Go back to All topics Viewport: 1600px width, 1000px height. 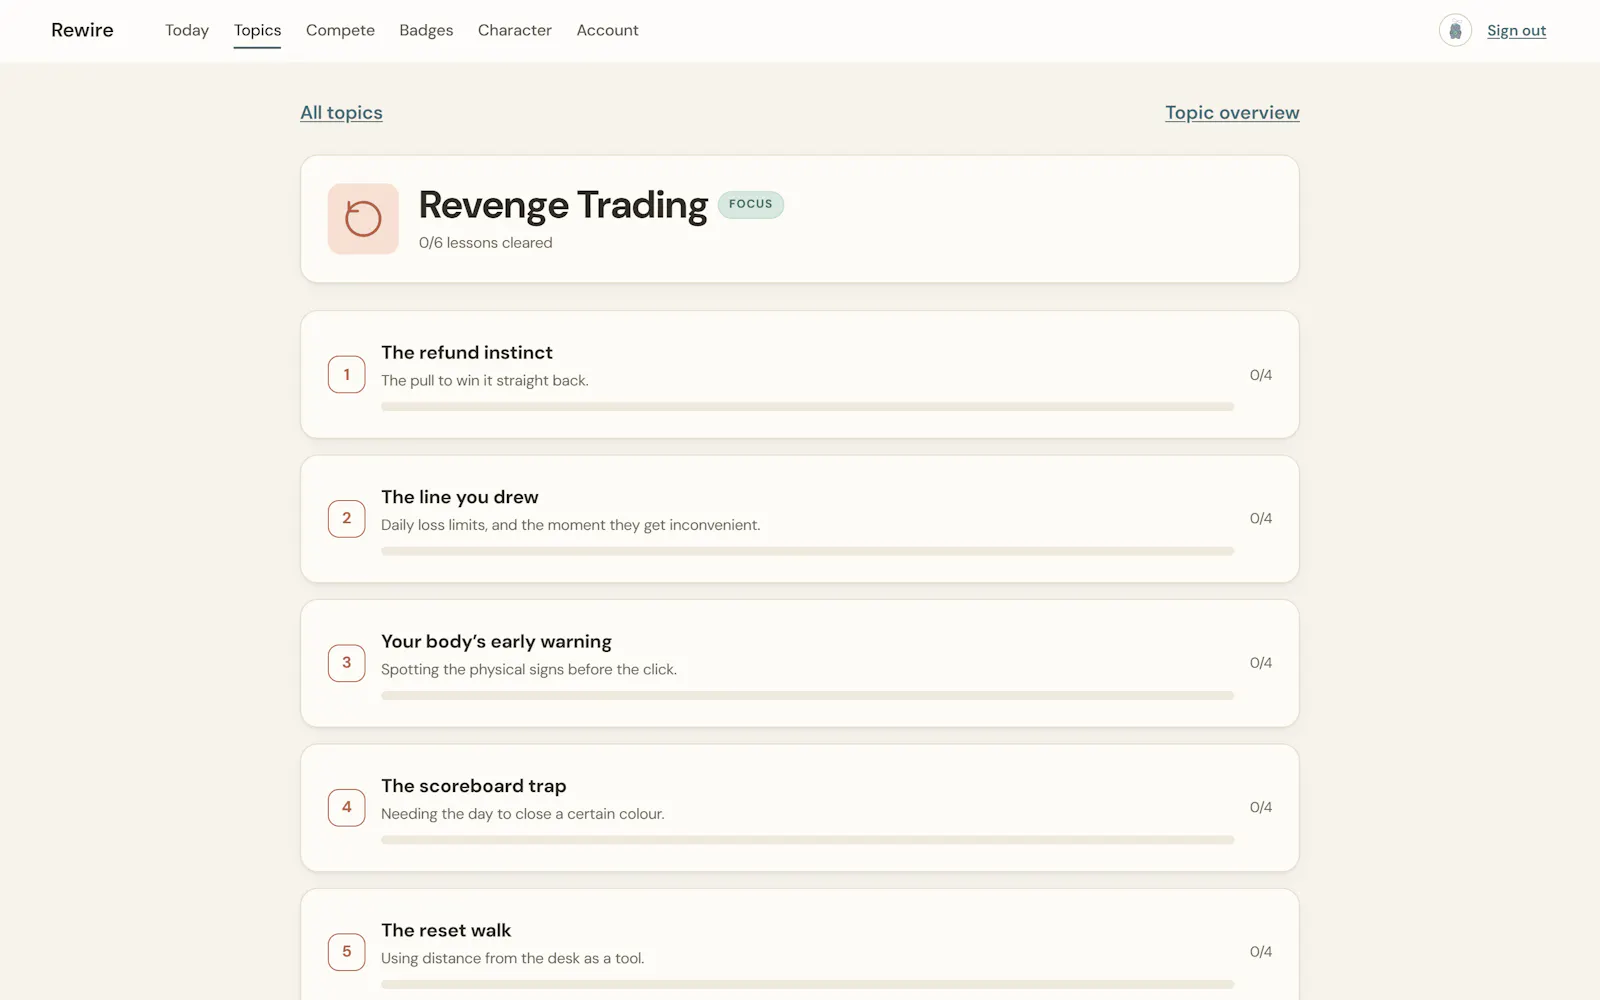[341, 113]
